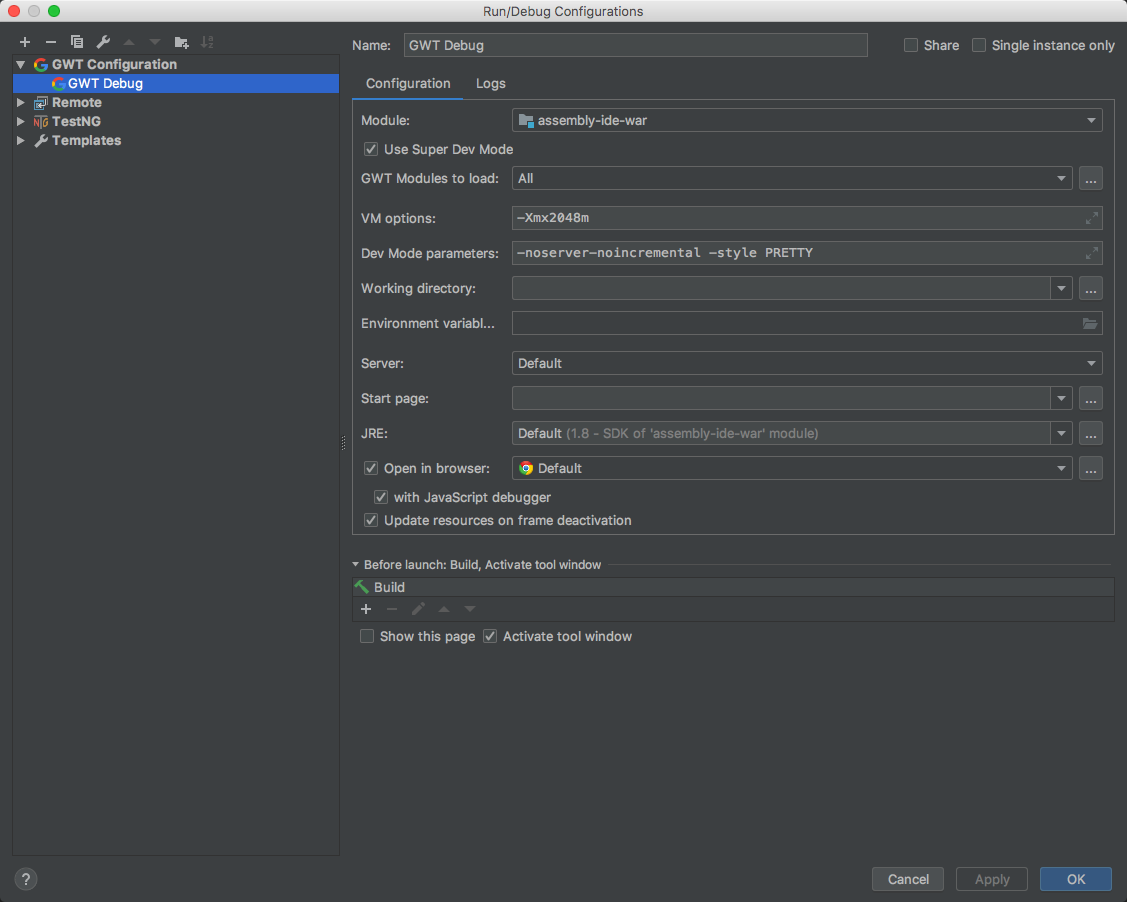
Task: Select the Remote tree item label
Action: (x=77, y=103)
